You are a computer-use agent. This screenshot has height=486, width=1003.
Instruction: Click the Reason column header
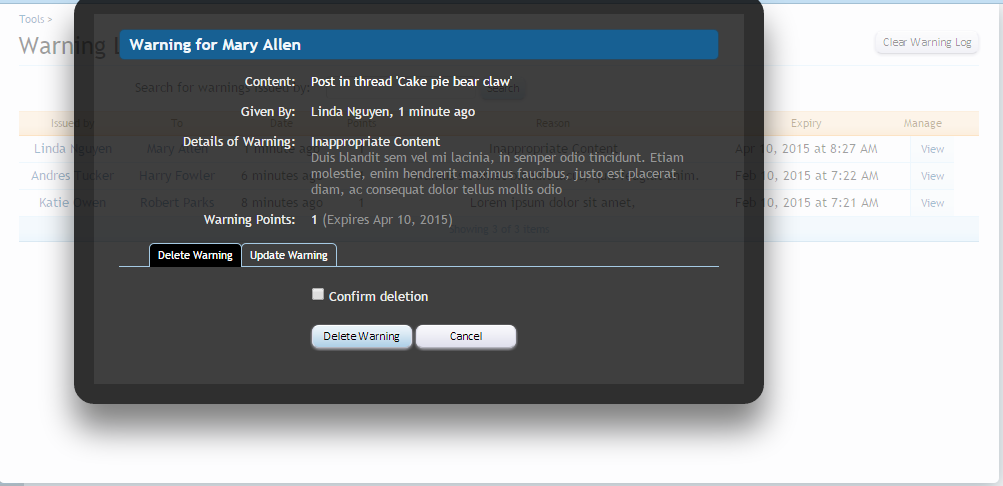(x=552, y=123)
